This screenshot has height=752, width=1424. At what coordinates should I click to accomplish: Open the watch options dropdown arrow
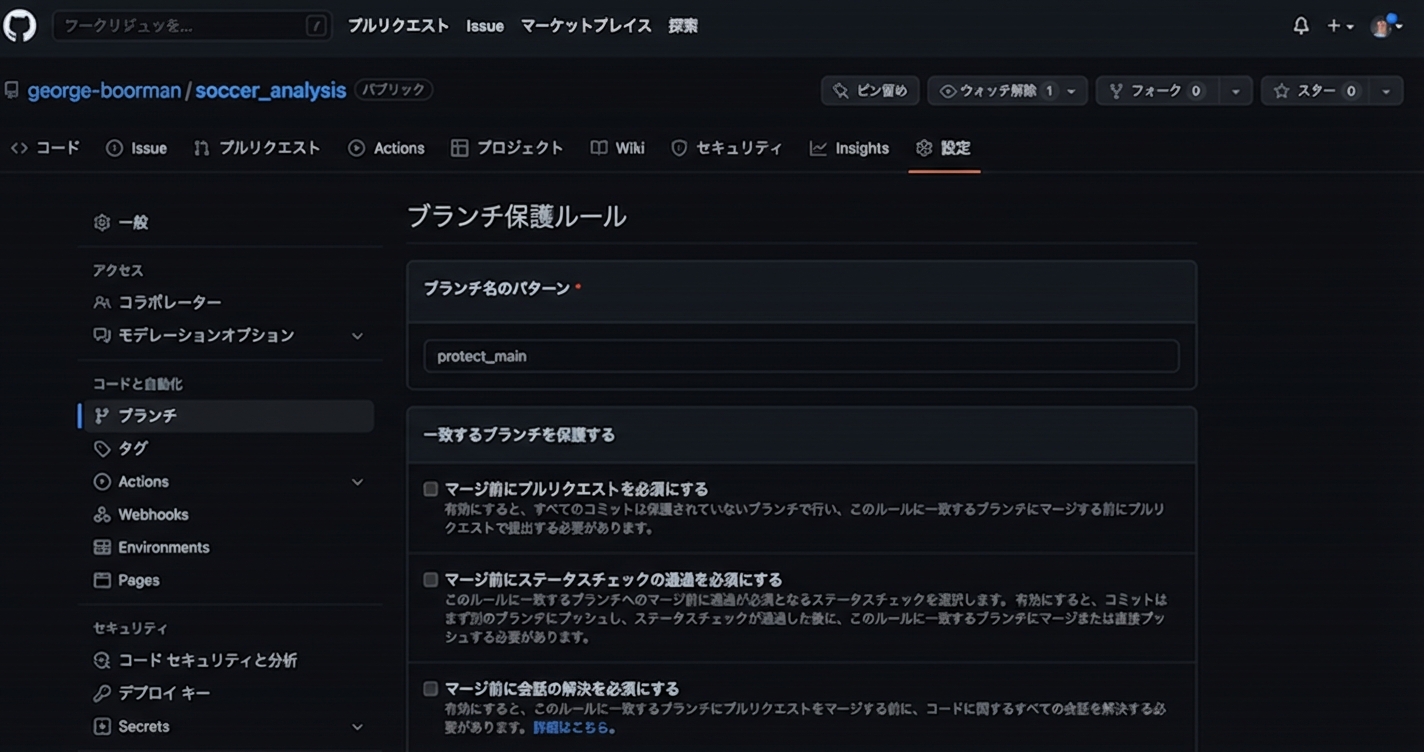point(1072,91)
